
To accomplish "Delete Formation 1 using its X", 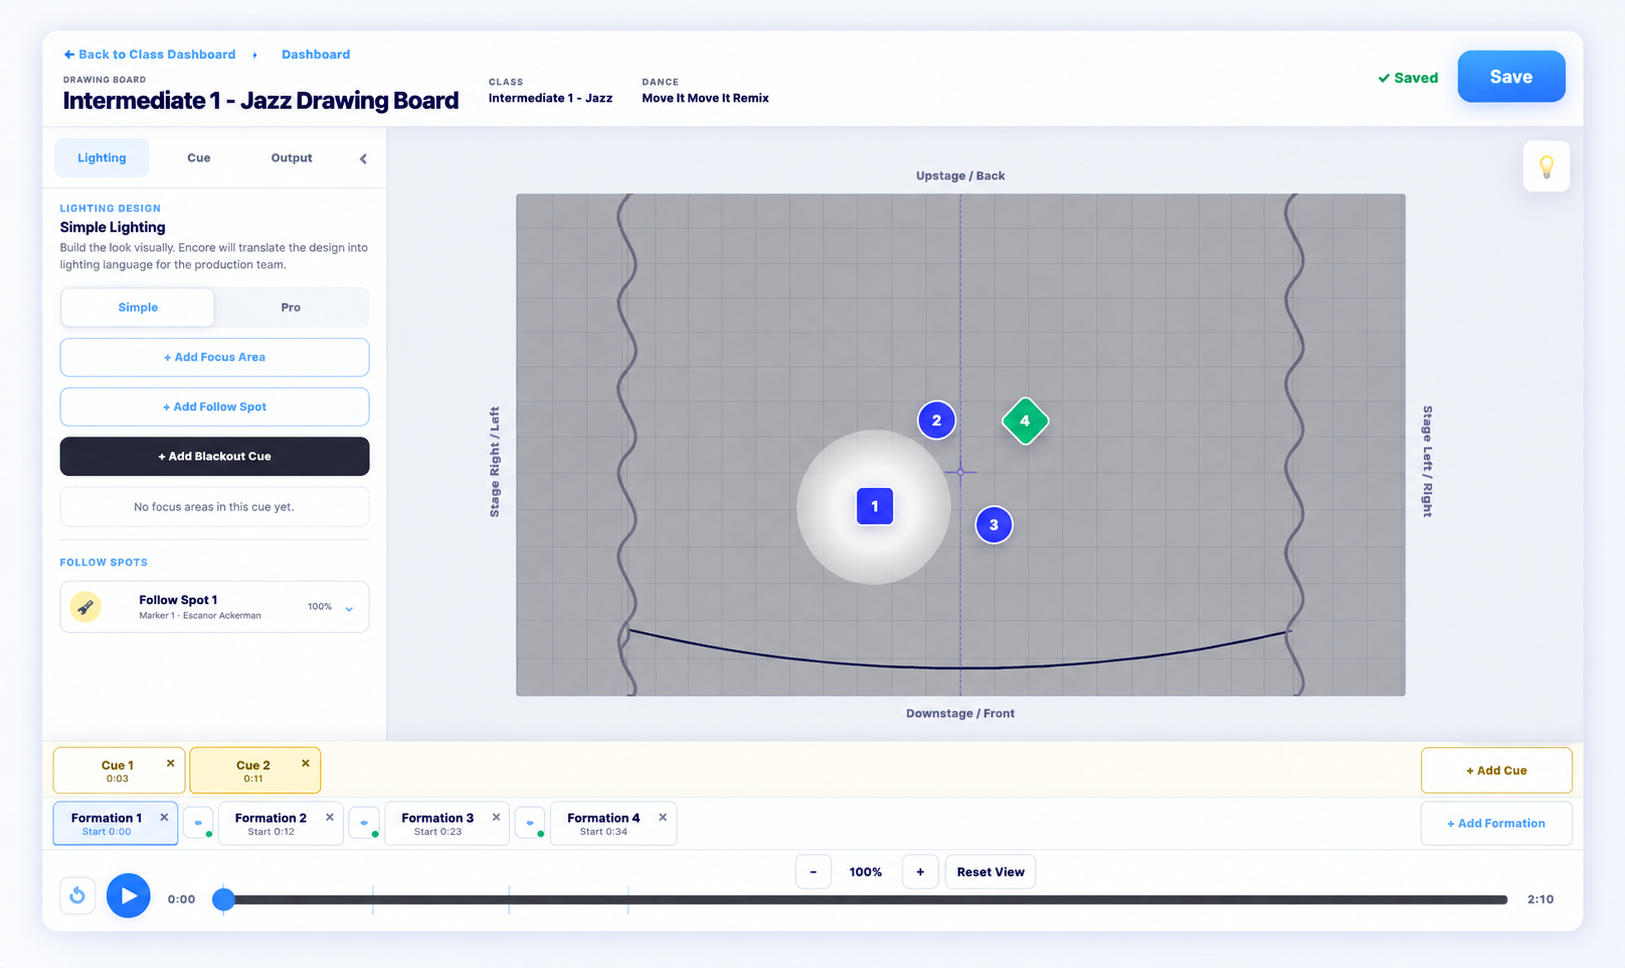I will (x=164, y=817).
